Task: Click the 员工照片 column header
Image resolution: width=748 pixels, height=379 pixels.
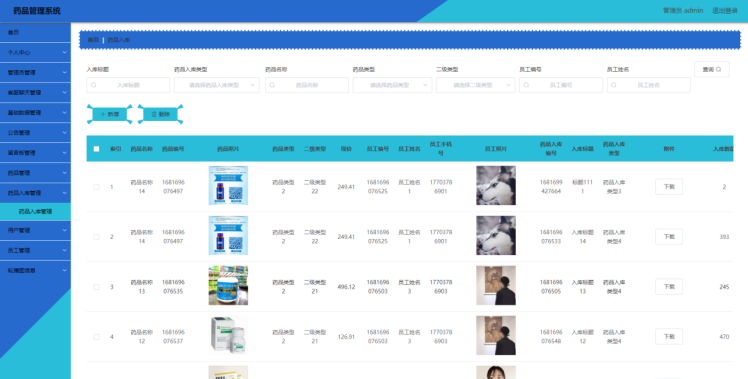Action: [496, 149]
